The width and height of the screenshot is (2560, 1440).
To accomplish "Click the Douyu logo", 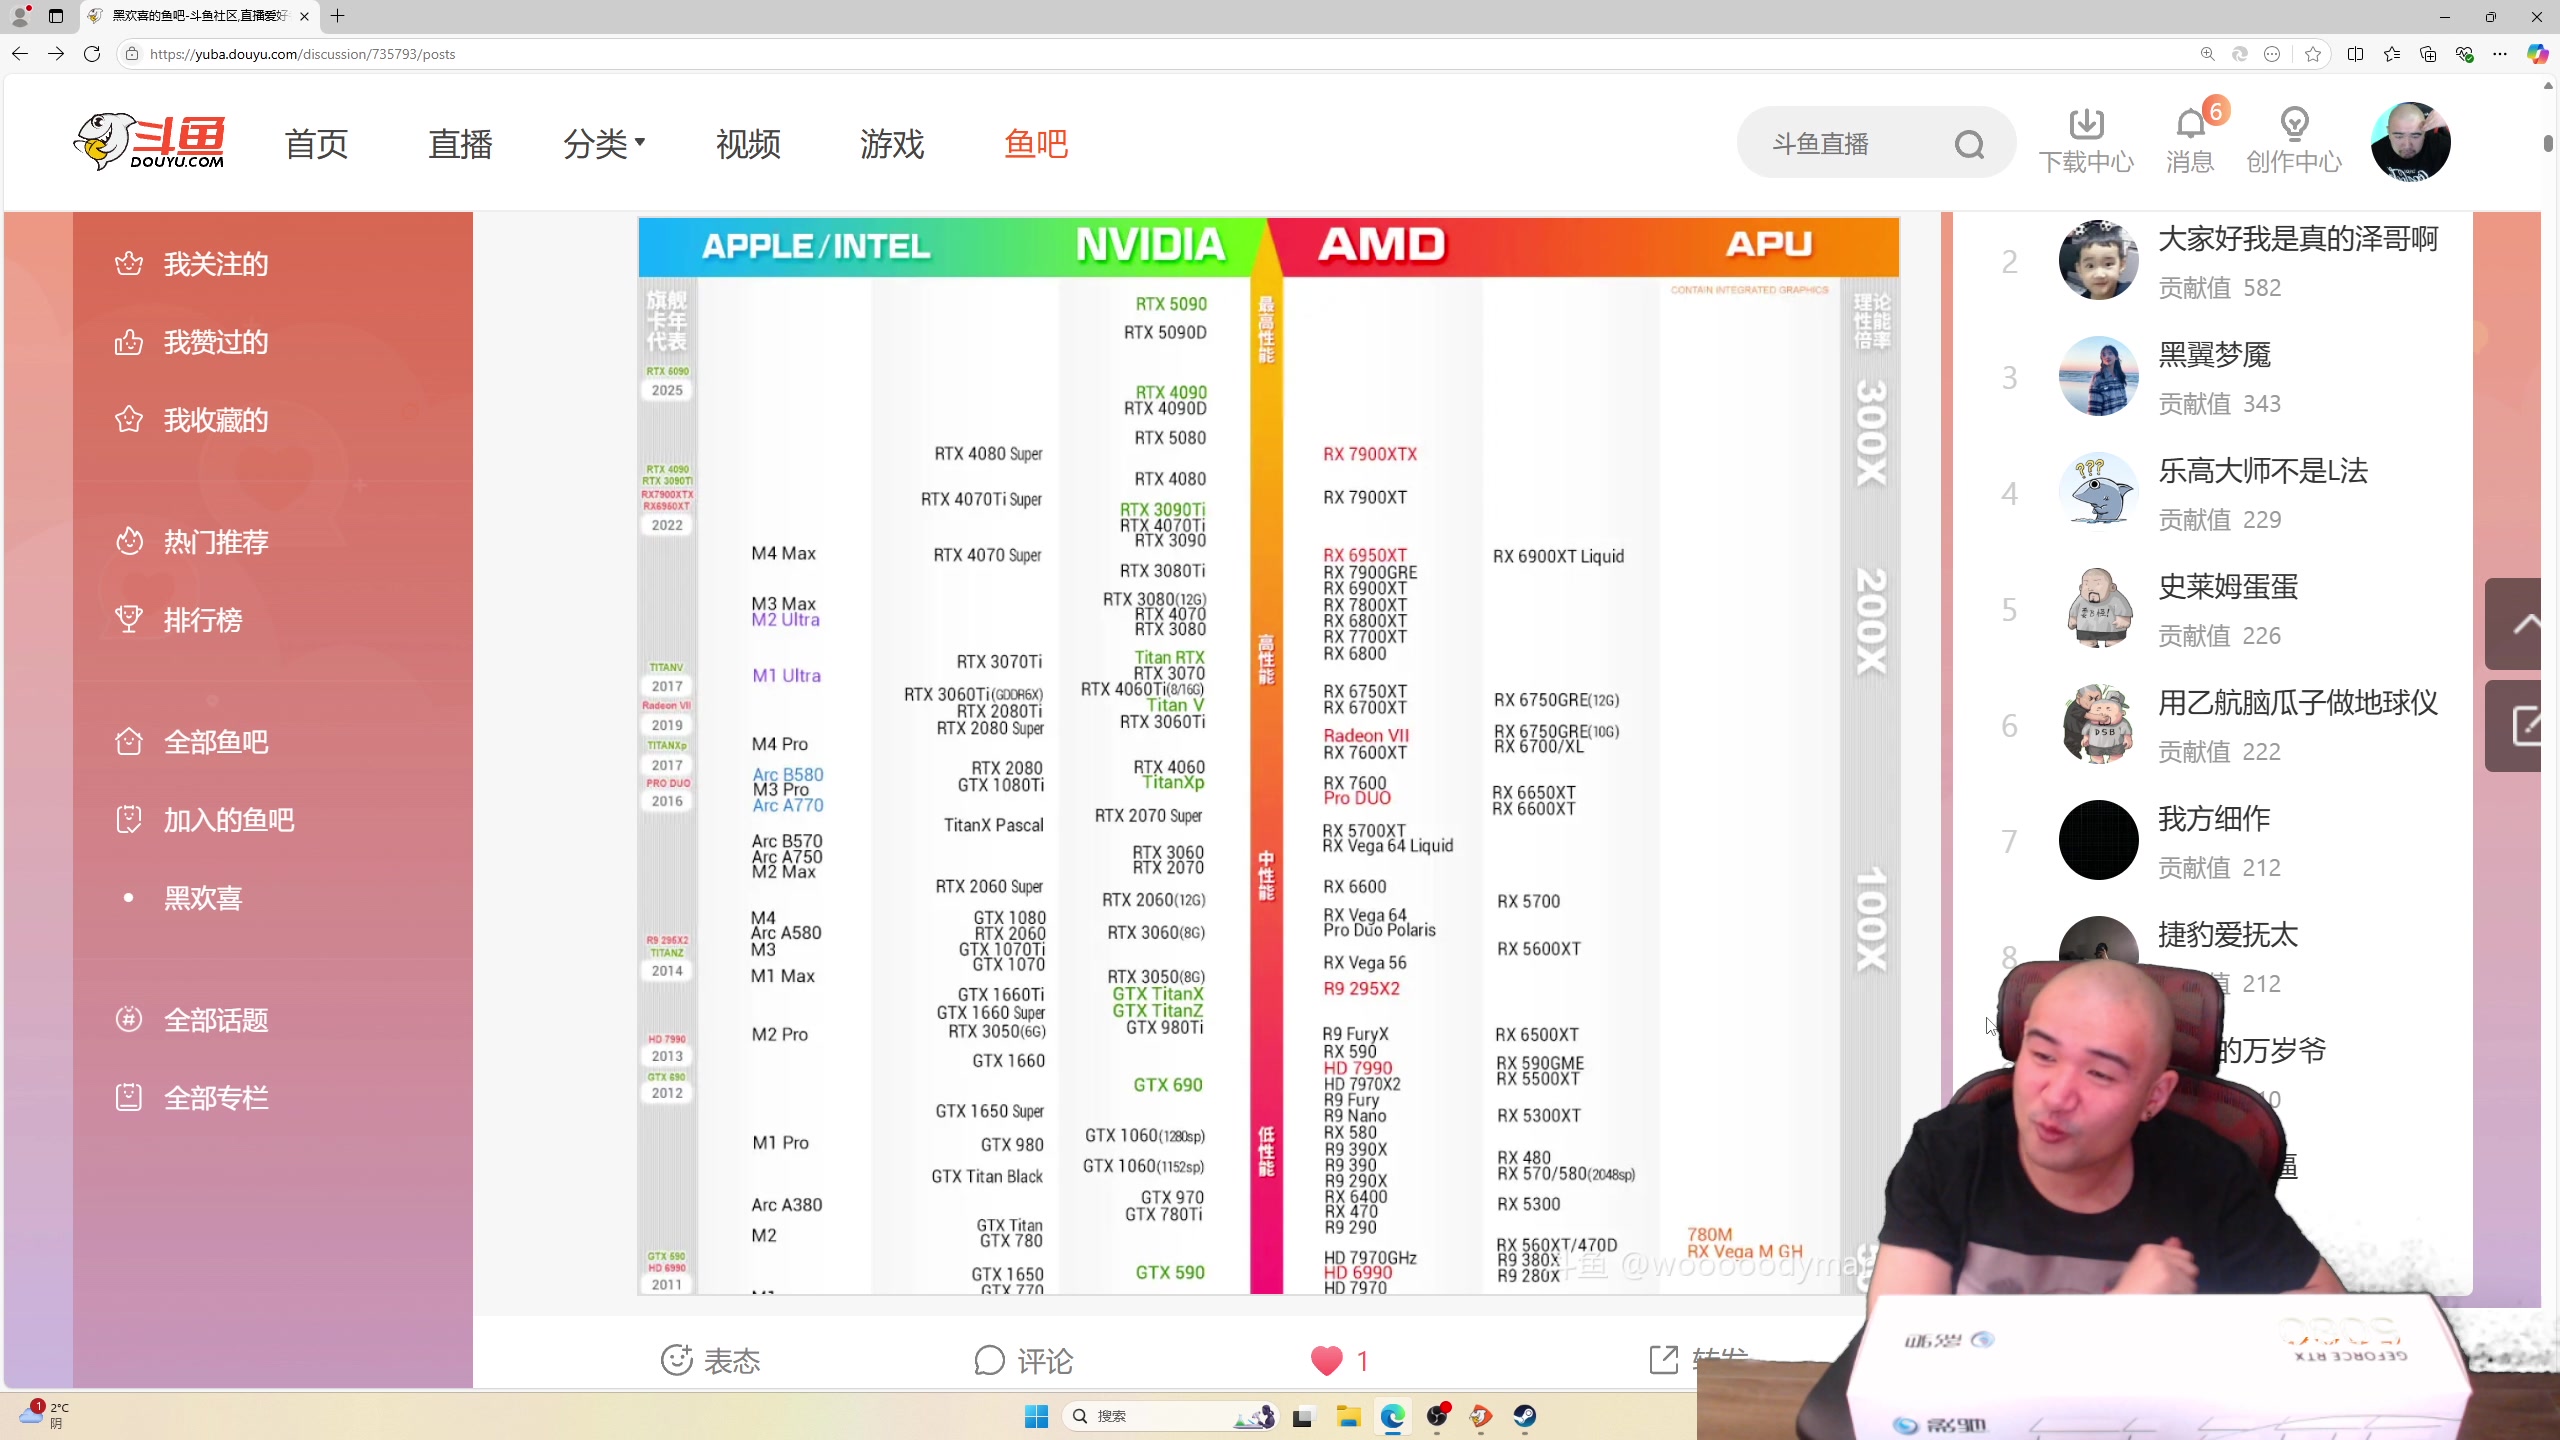I will coord(149,142).
